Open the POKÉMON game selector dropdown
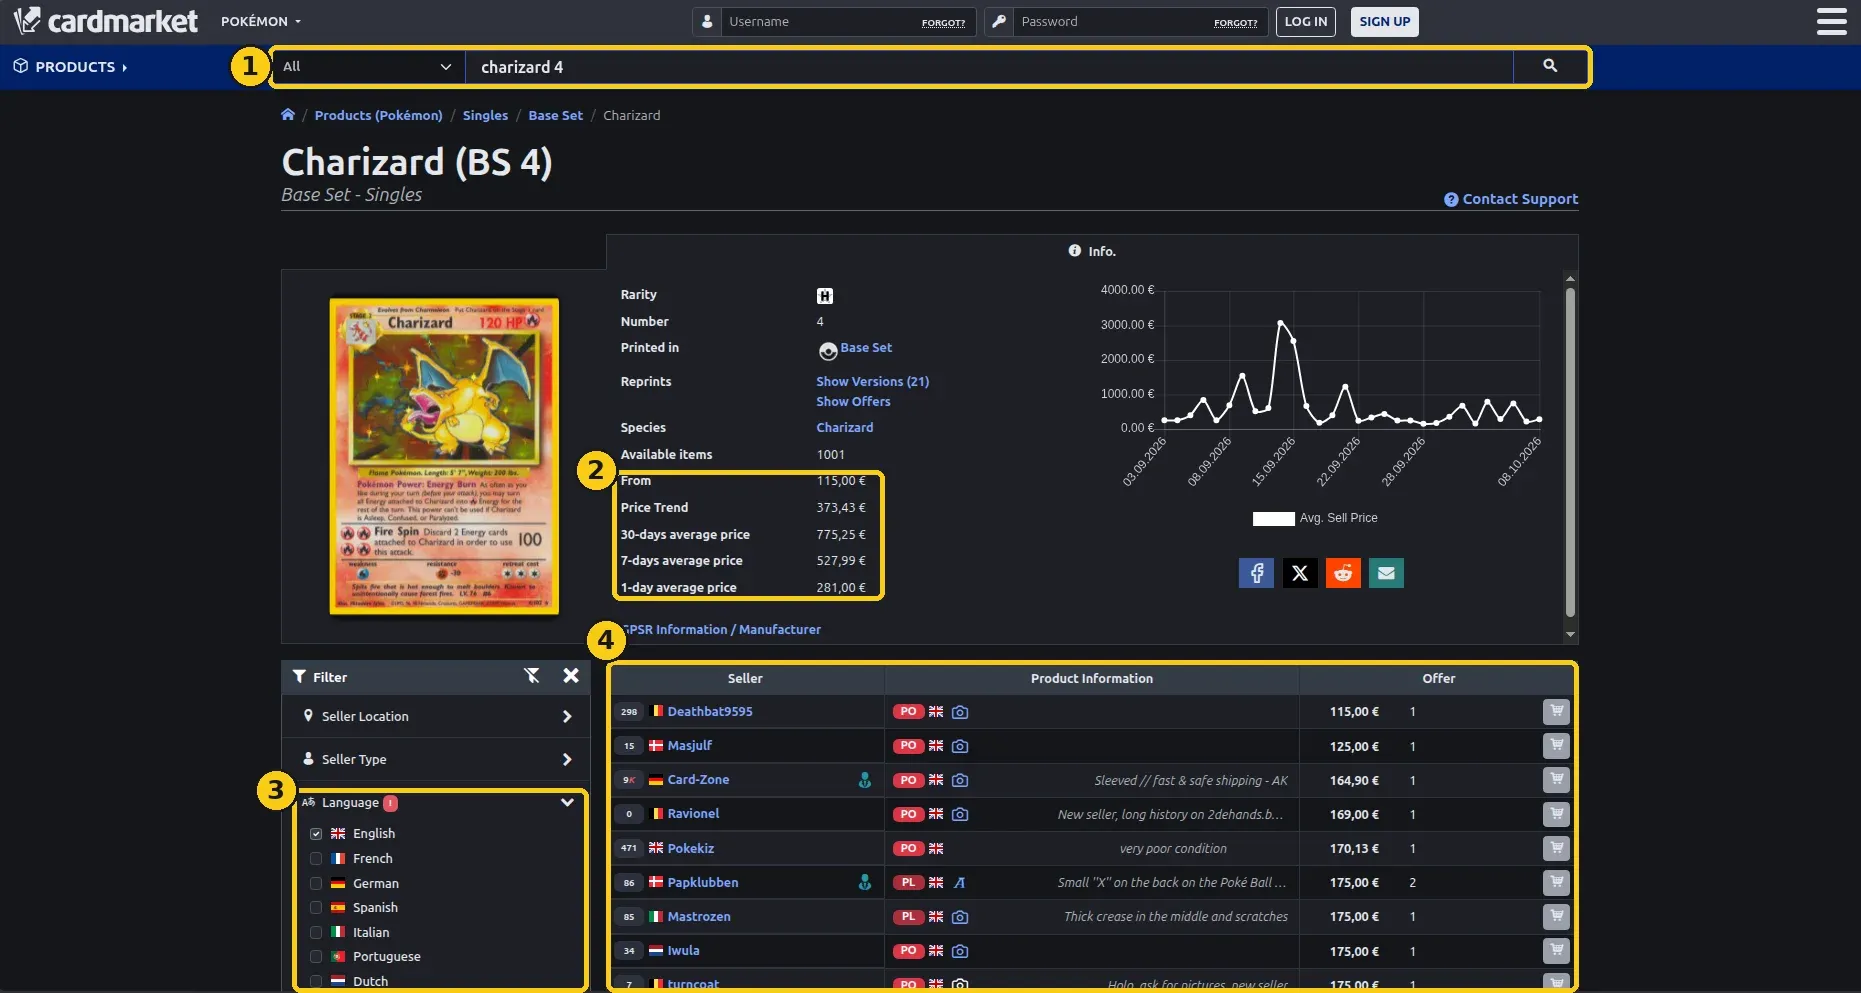The image size is (1861, 993). pyautogui.click(x=261, y=21)
